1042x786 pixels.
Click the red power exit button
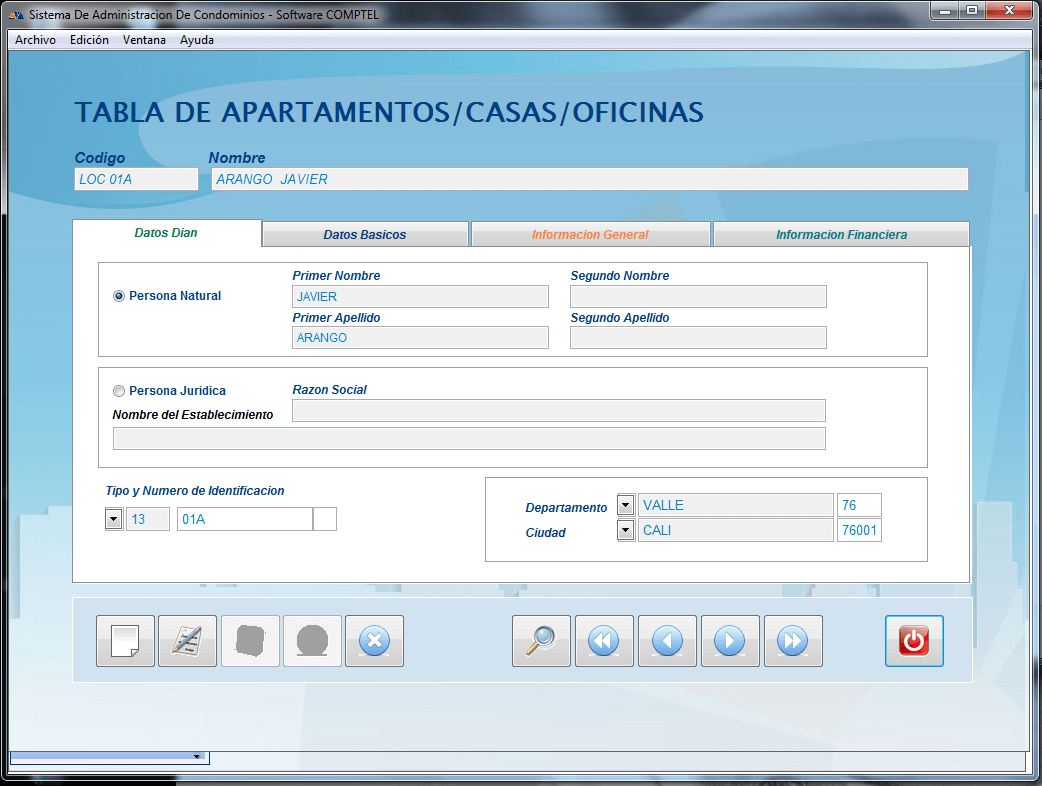coord(914,641)
